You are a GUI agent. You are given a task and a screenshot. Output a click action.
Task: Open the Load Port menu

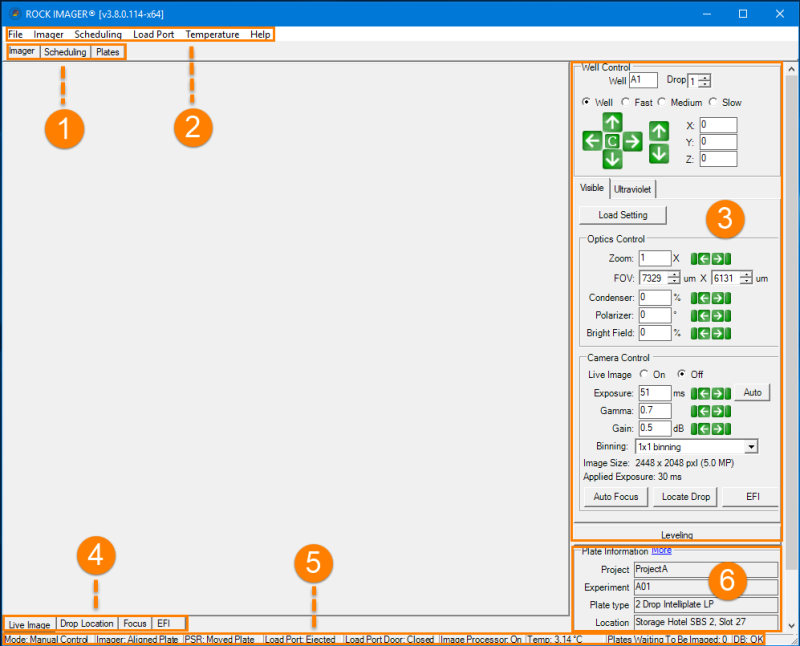pos(154,34)
